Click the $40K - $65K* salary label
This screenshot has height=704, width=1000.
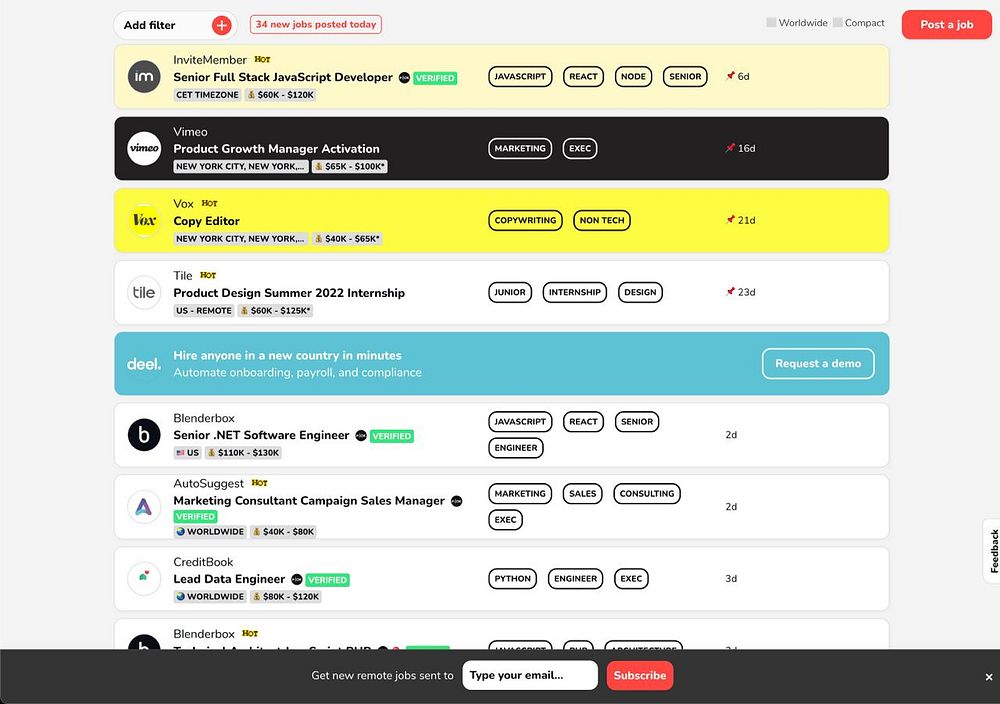(347, 238)
